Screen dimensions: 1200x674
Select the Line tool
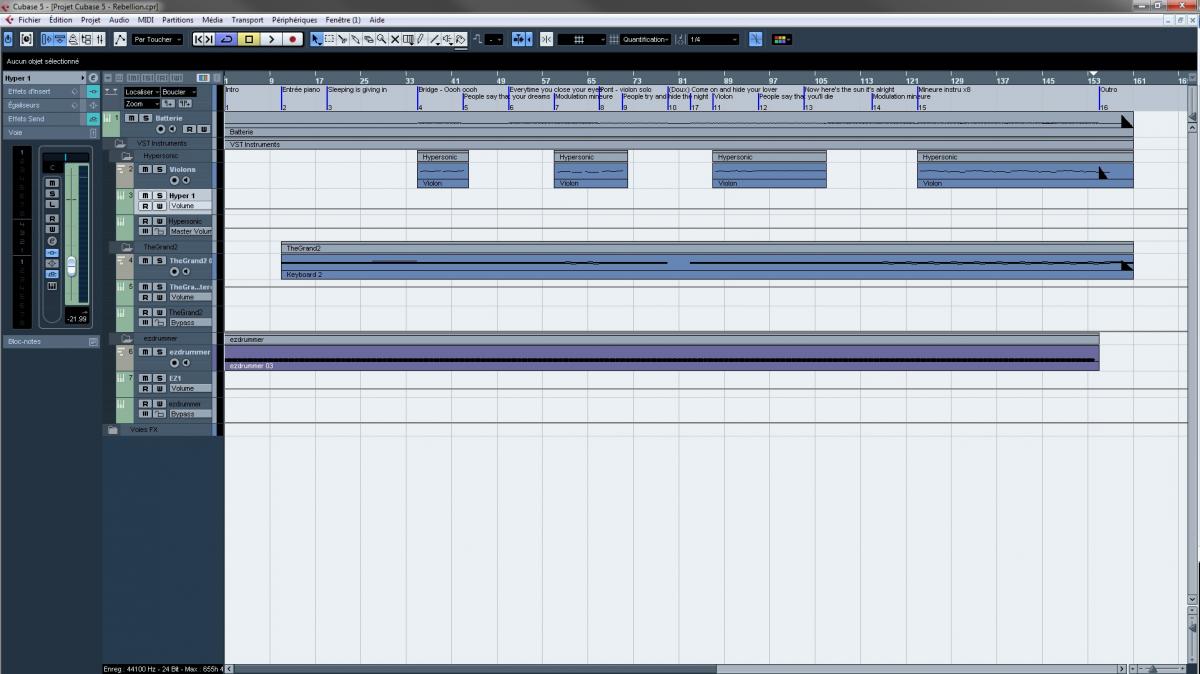435,39
